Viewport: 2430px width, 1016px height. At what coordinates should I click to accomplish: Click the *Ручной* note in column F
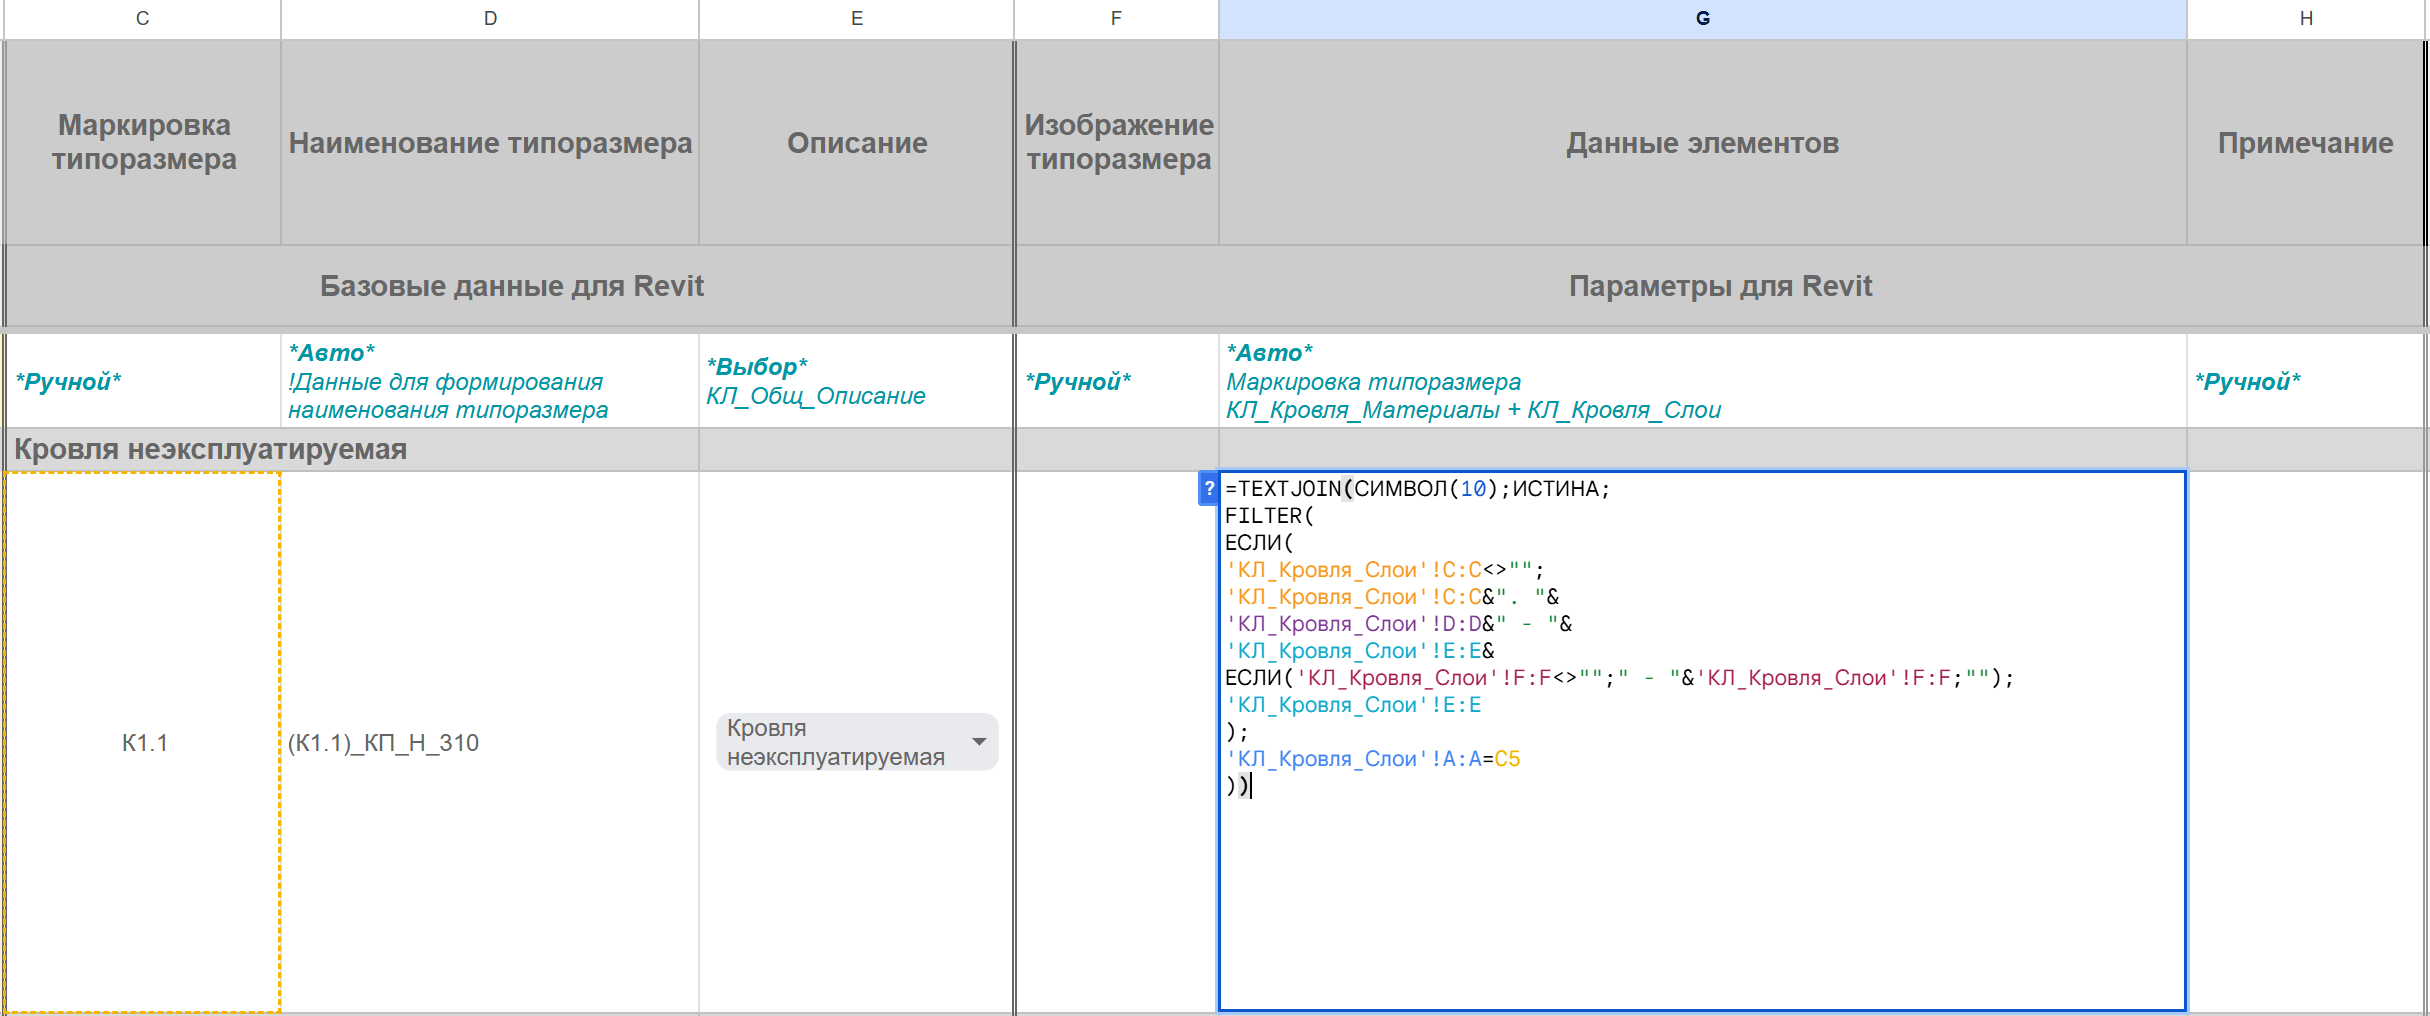1117,381
